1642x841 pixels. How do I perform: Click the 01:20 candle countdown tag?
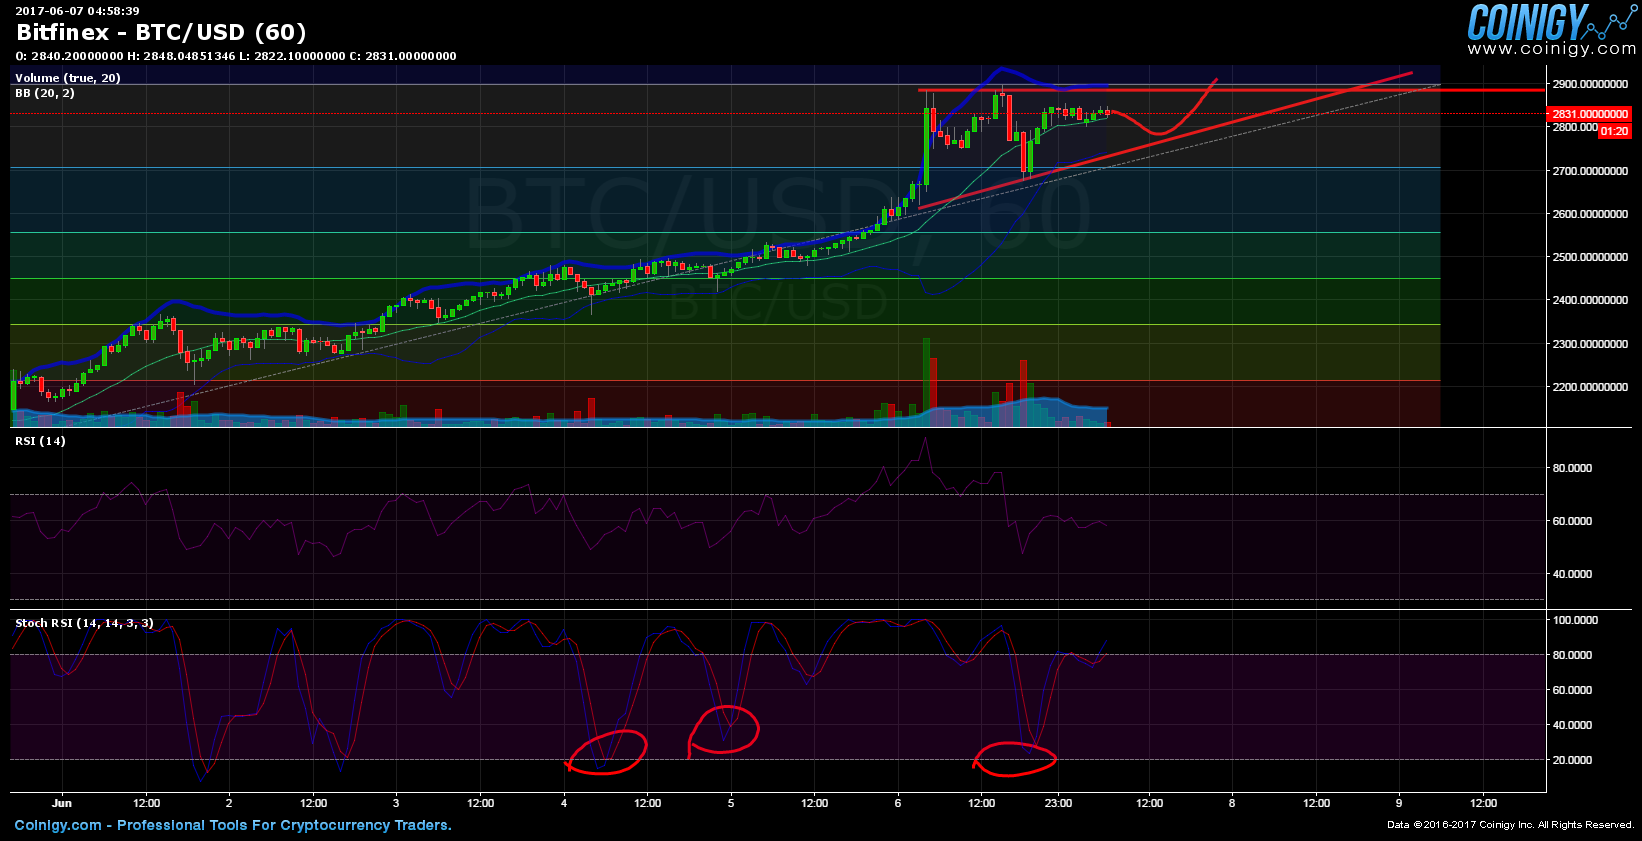(x=1614, y=131)
